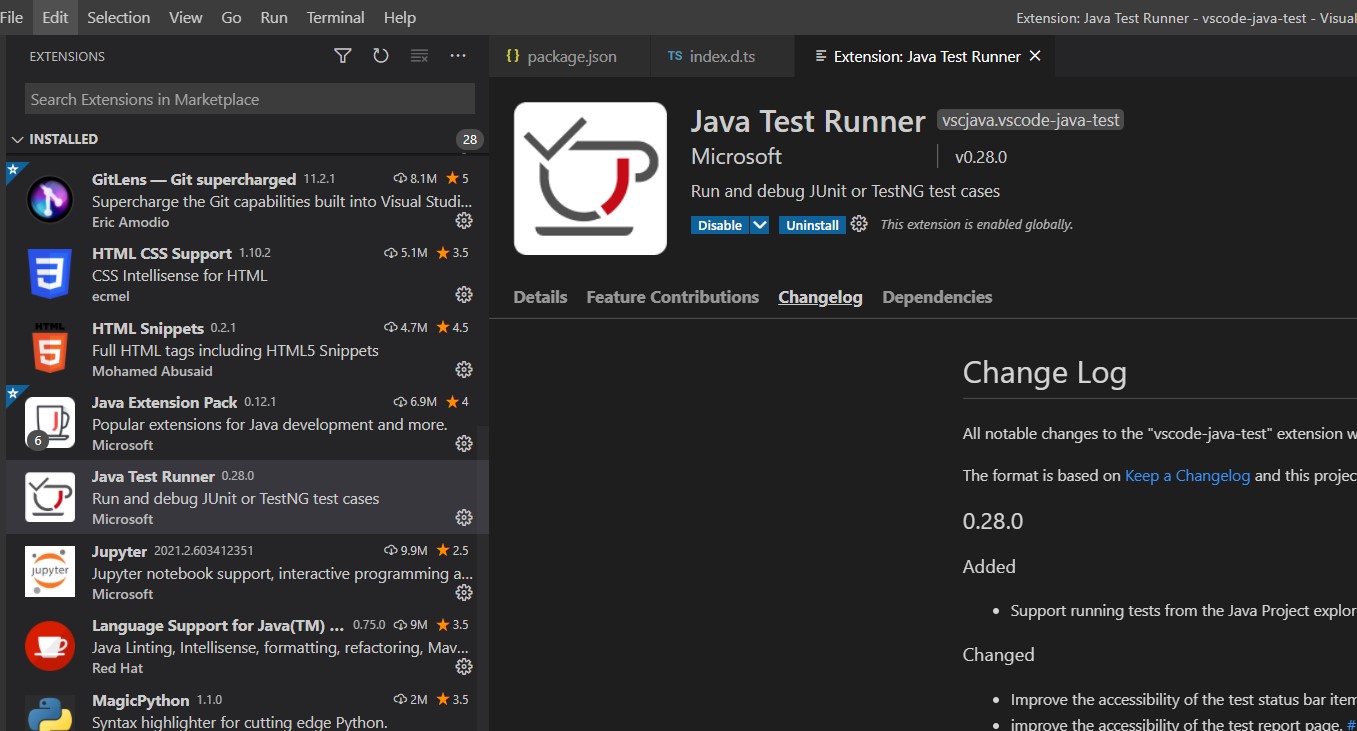Open GitLens manage gear icon
Viewport: 1357px width, 731px height.
pyautogui.click(x=464, y=221)
